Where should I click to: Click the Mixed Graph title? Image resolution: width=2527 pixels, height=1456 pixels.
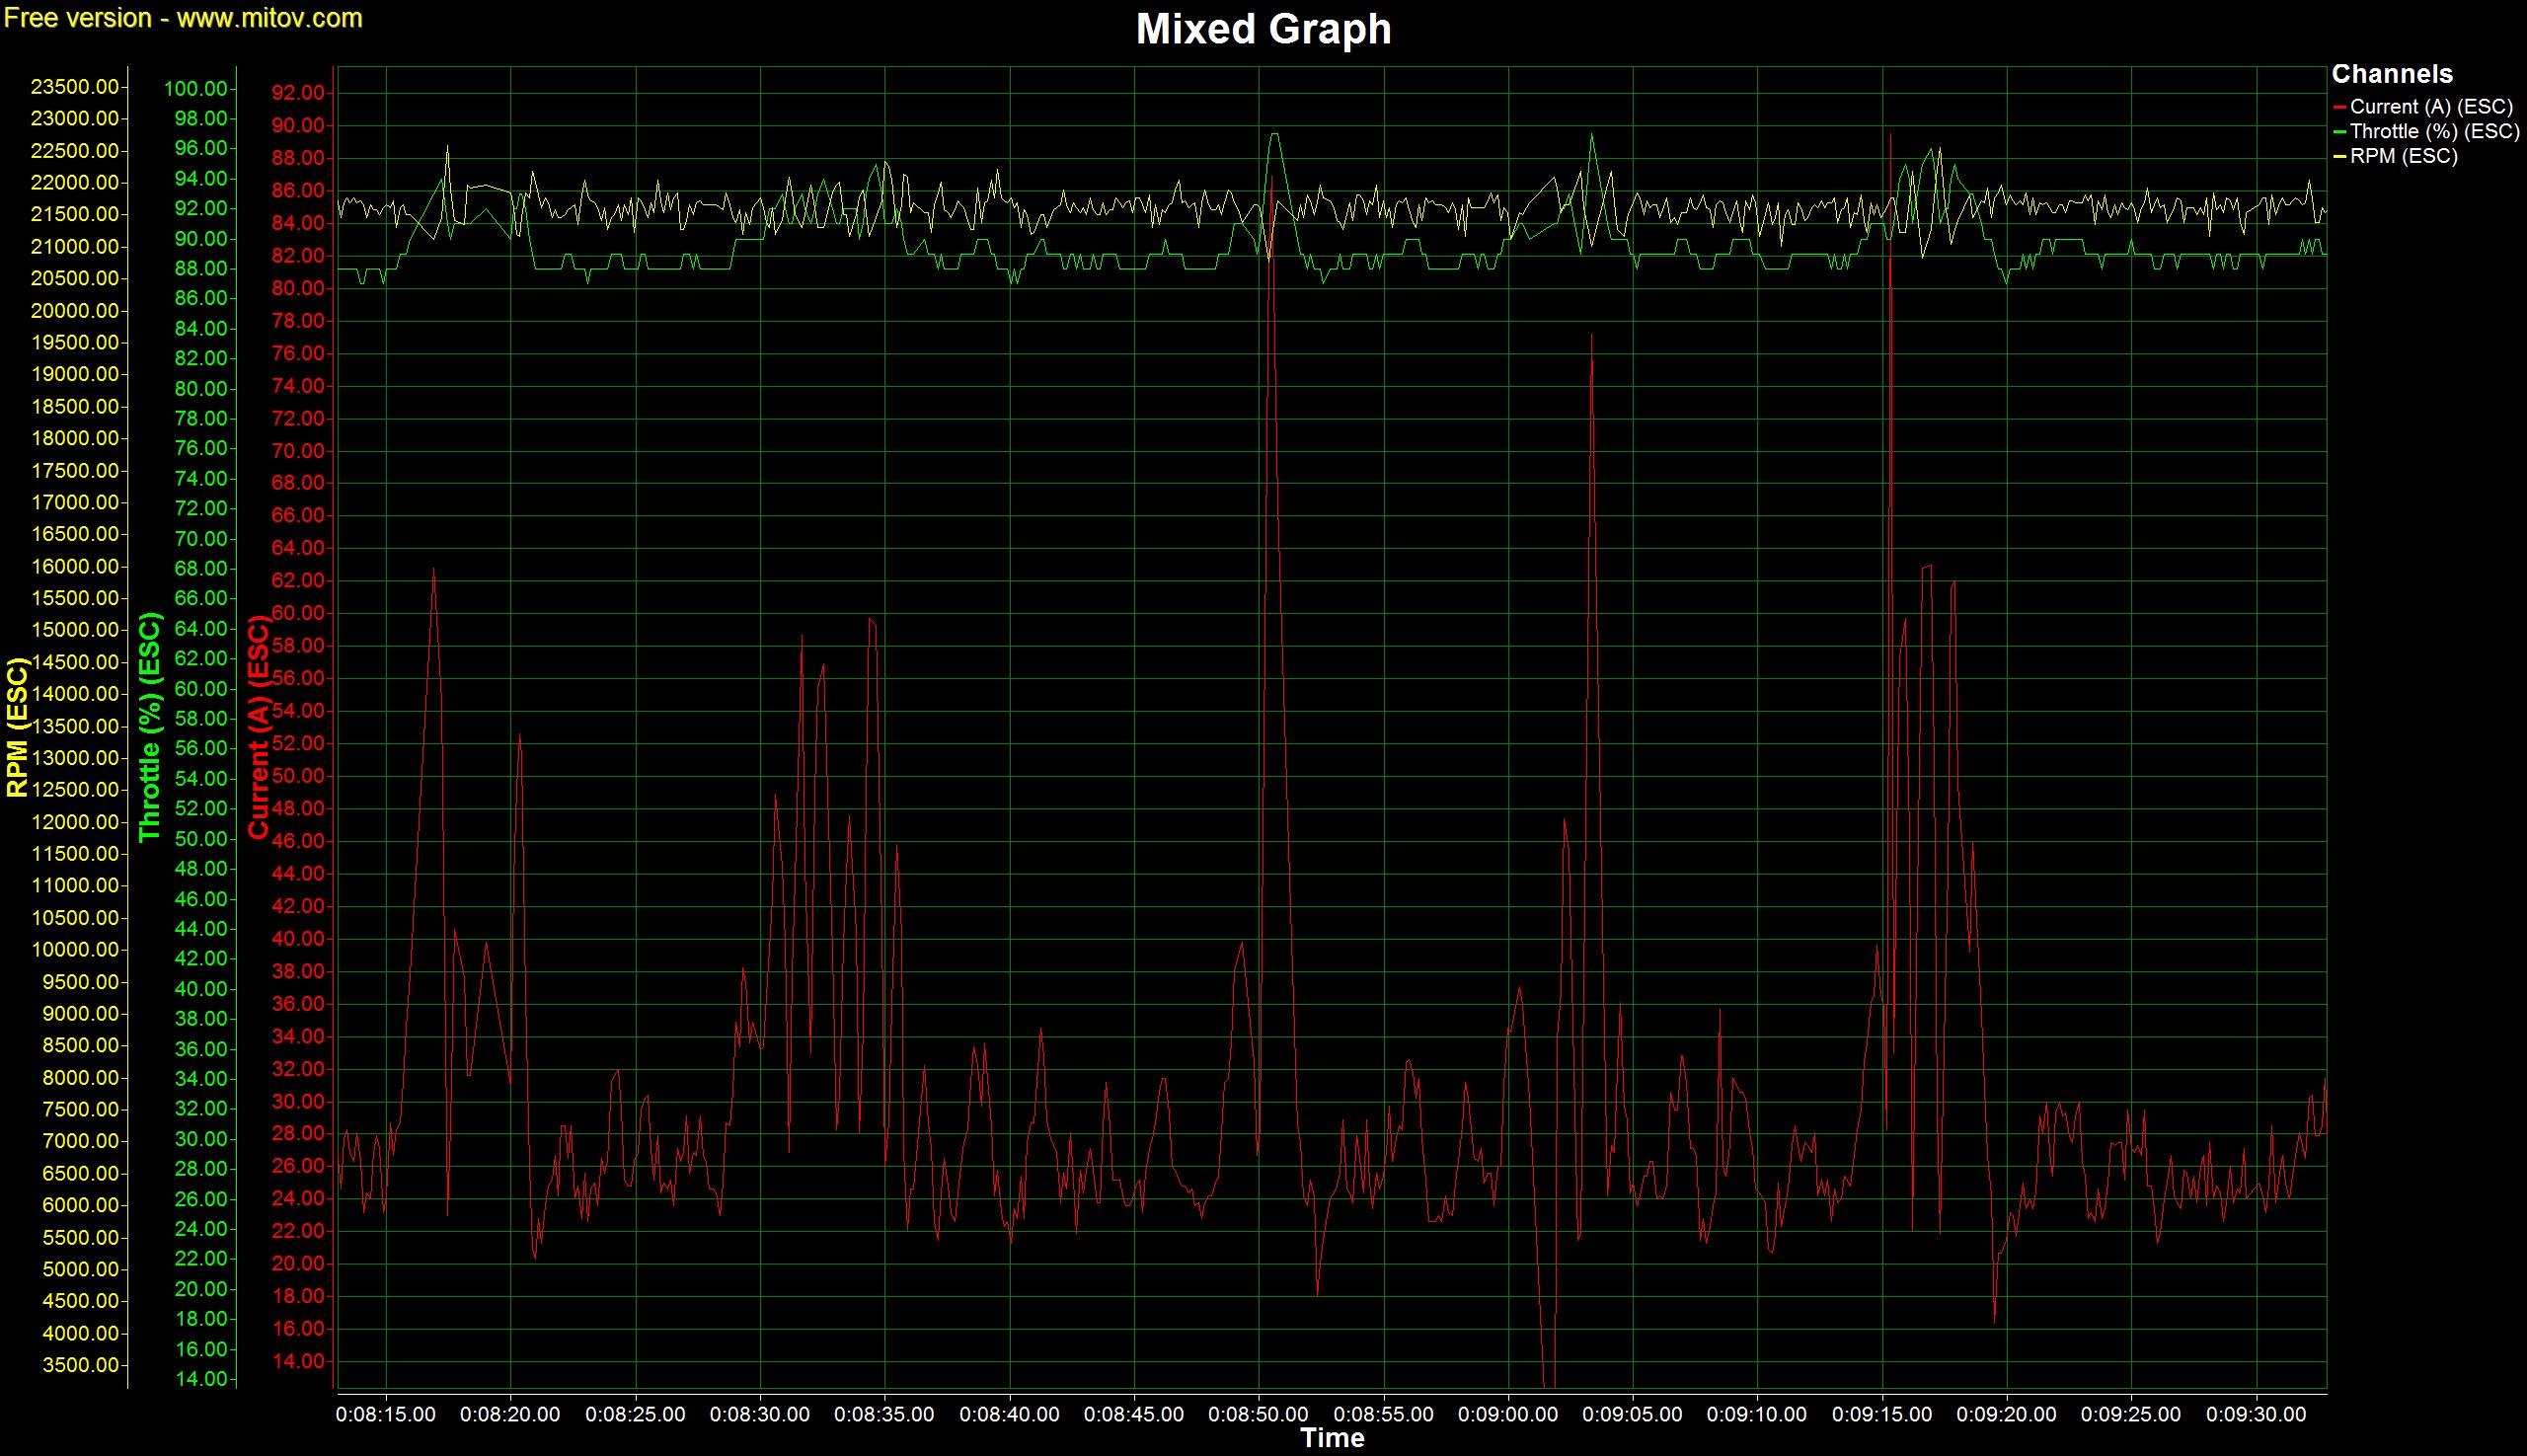pos(1263,29)
